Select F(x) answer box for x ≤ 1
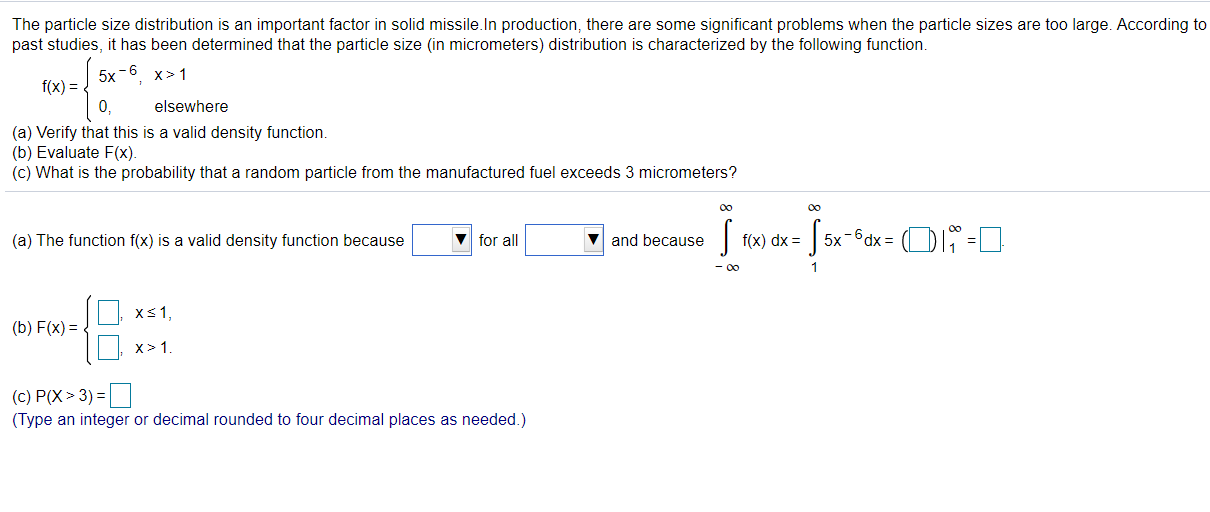The width and height of the screenshot is (1210, 512). (x=110, y=312)
